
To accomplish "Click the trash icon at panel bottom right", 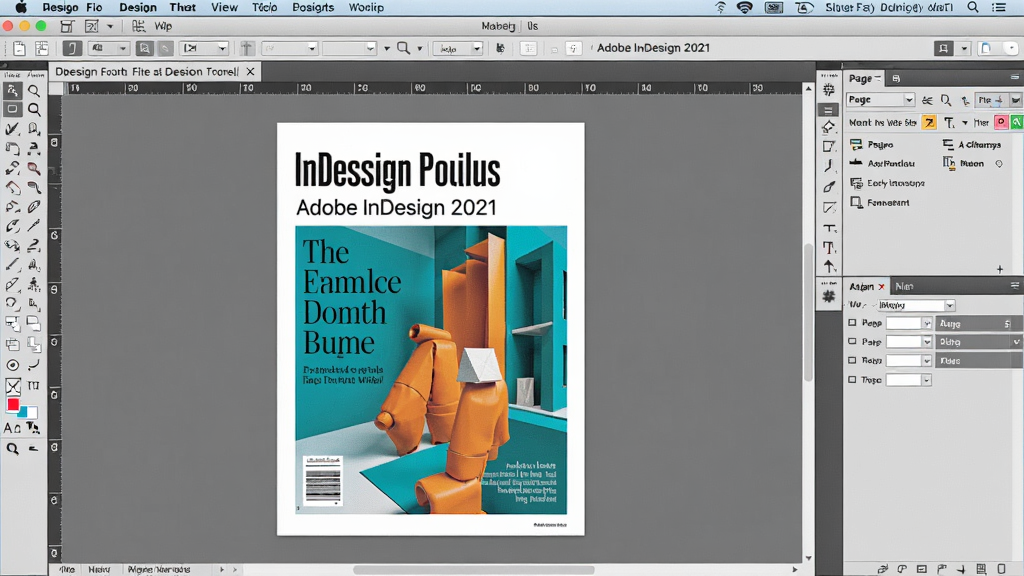I will pyautogui.click(x=1002, y=569).
